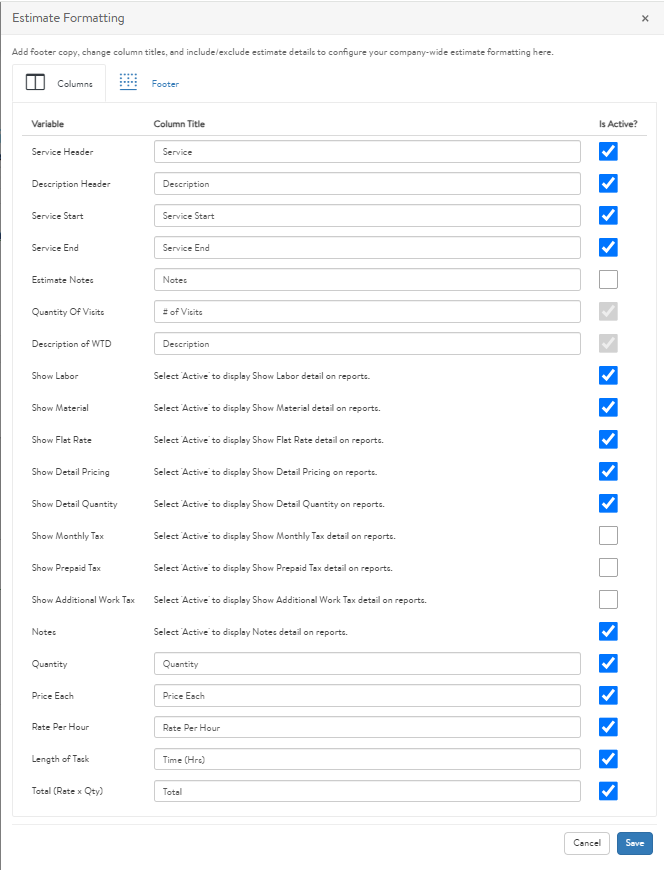Toggle the Length of Task checkbox

coord(608,759)
